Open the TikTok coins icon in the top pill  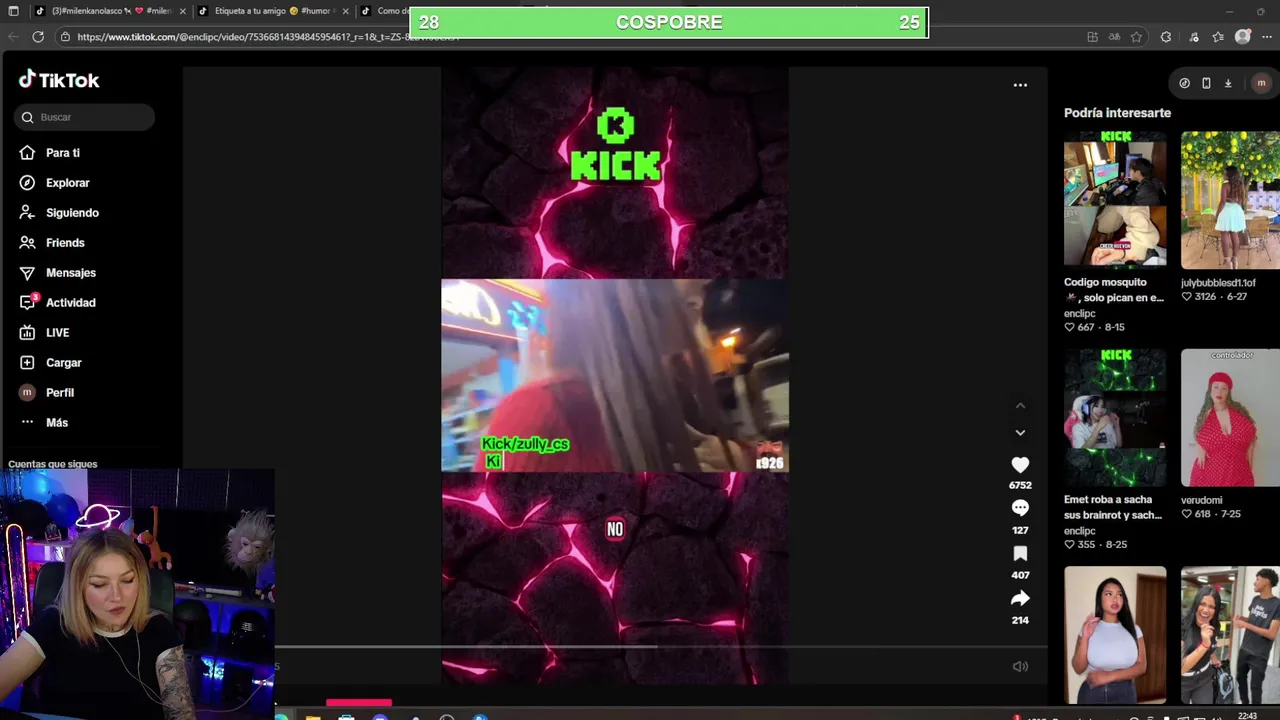tap(1184, 84)
